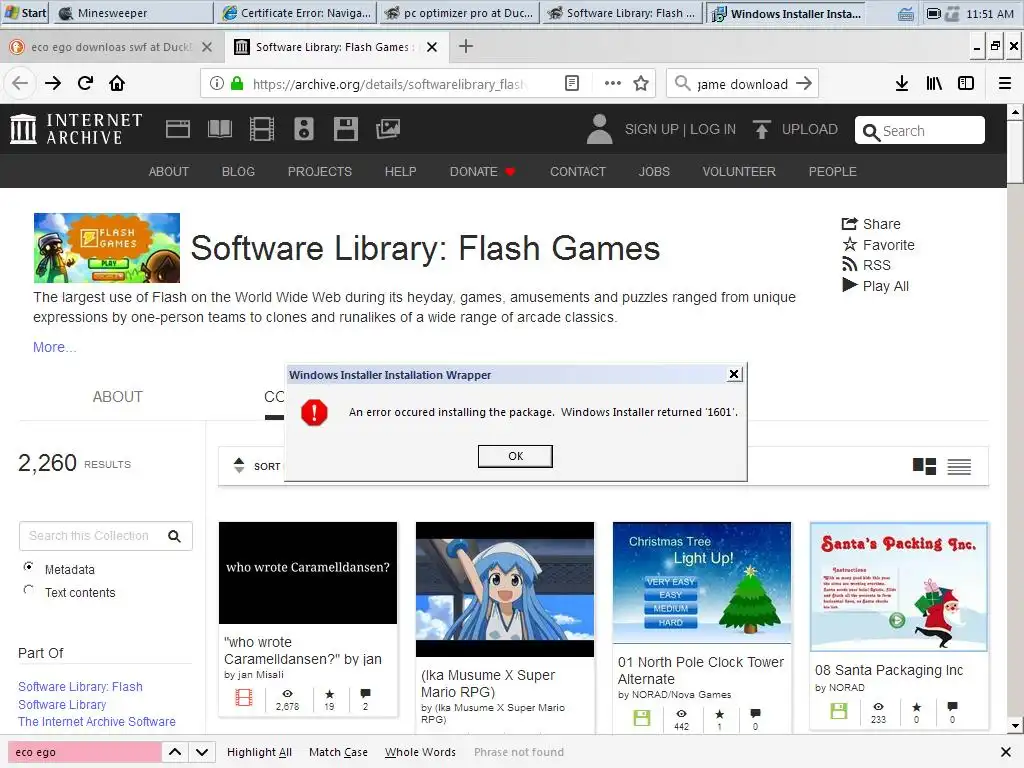Toggle the browser sidebar icon
Screen dimensions: 1024x768
[x=966, y=83]
